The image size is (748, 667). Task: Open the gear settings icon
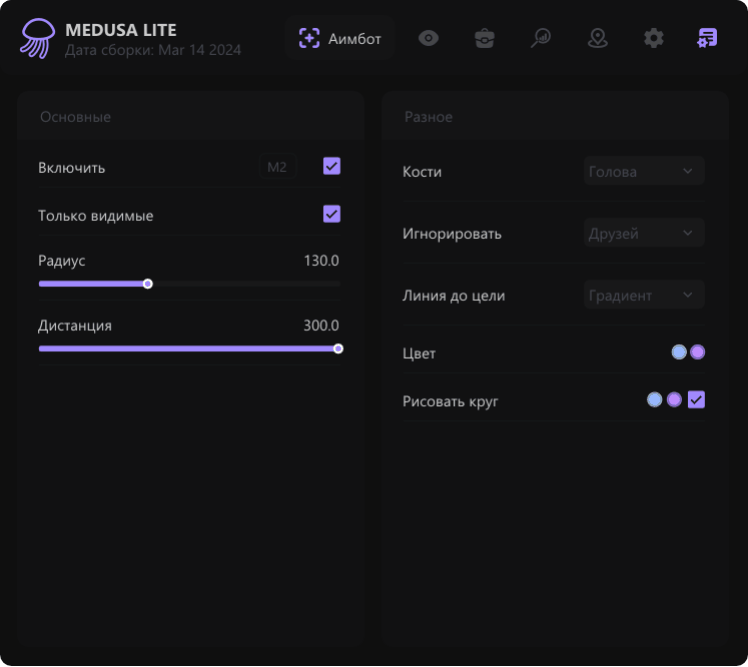(653, 39)
